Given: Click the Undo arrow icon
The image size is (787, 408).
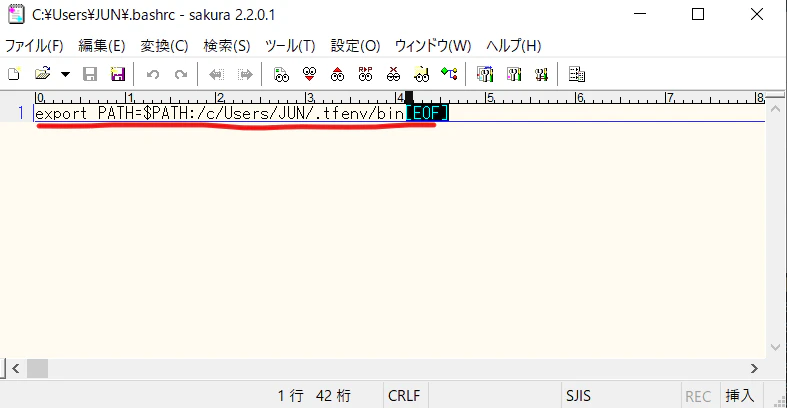Looking at the screenshot, I should click(x=153, y=74).
